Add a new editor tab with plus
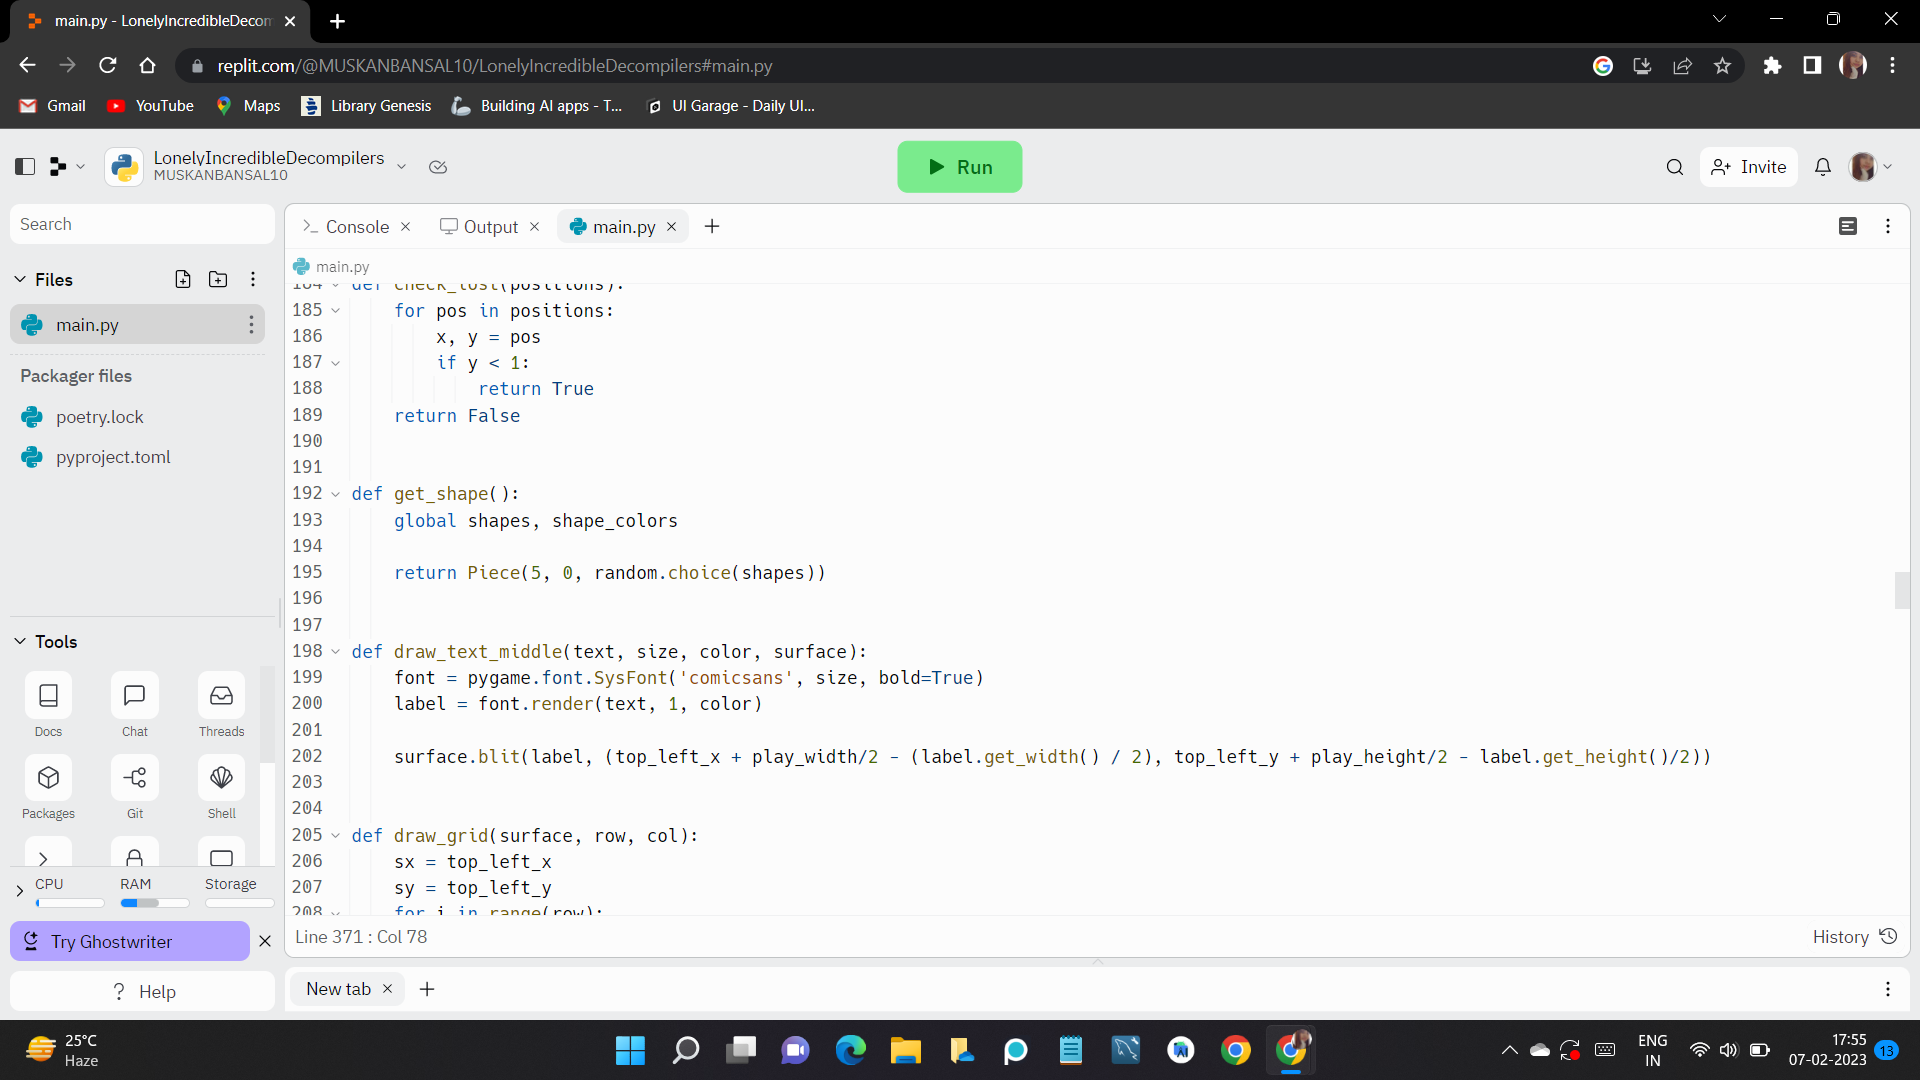The width and height of the screenshot is (1920, 1080). coord(712,227)
